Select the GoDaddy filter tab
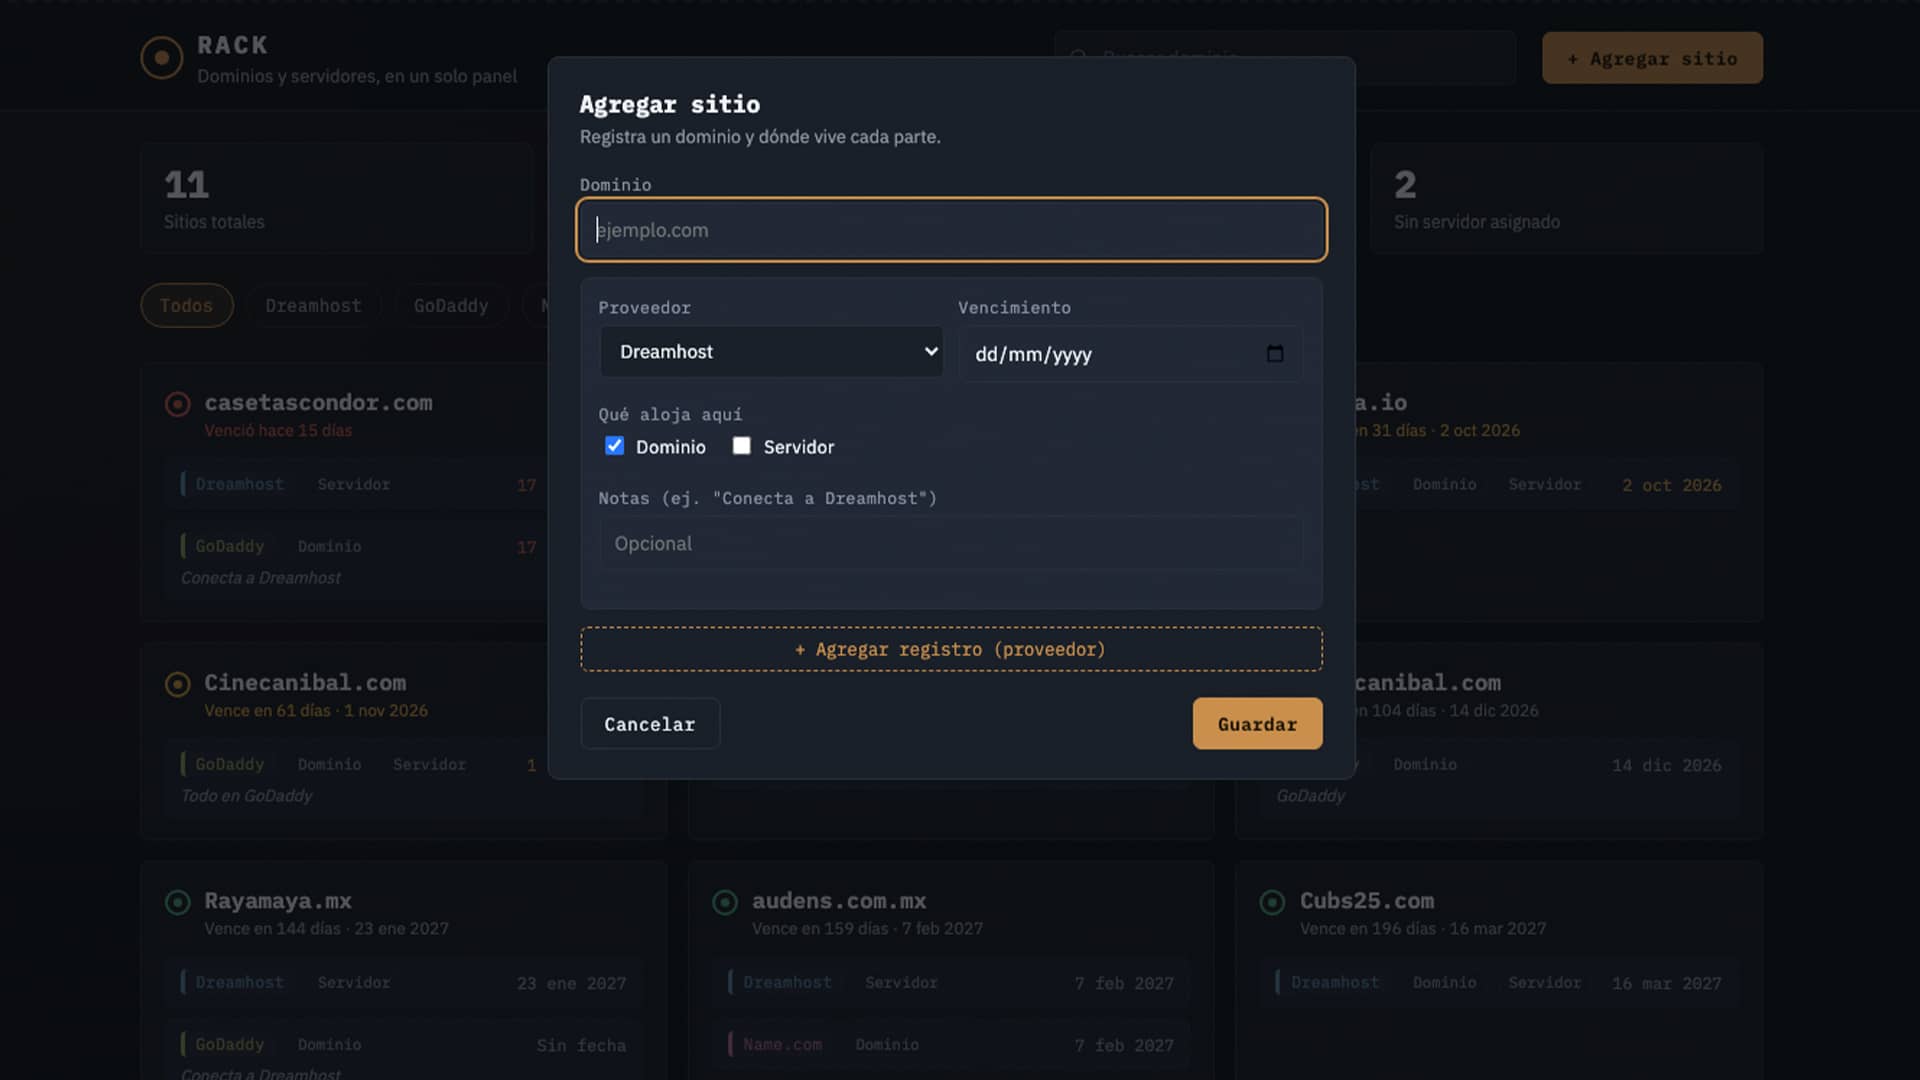Image resolution: width=1920 pixels, height=1080 pixels. click(x=451, y=306)
